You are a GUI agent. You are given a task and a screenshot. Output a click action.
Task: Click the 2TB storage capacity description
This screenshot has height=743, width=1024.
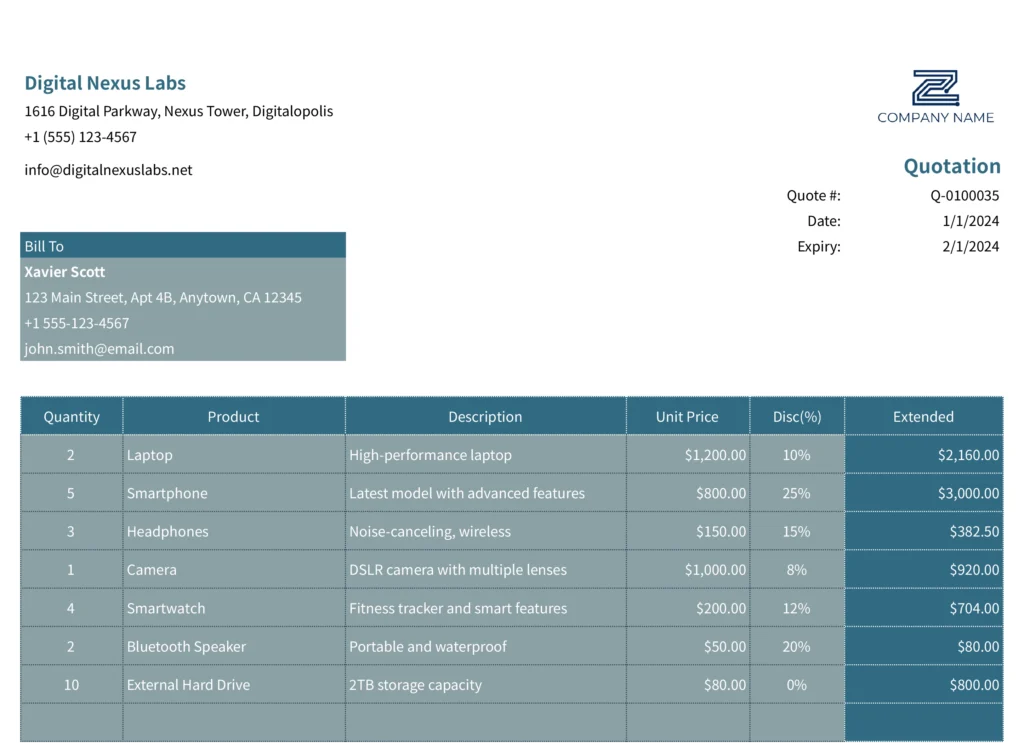tap(486, 684)
